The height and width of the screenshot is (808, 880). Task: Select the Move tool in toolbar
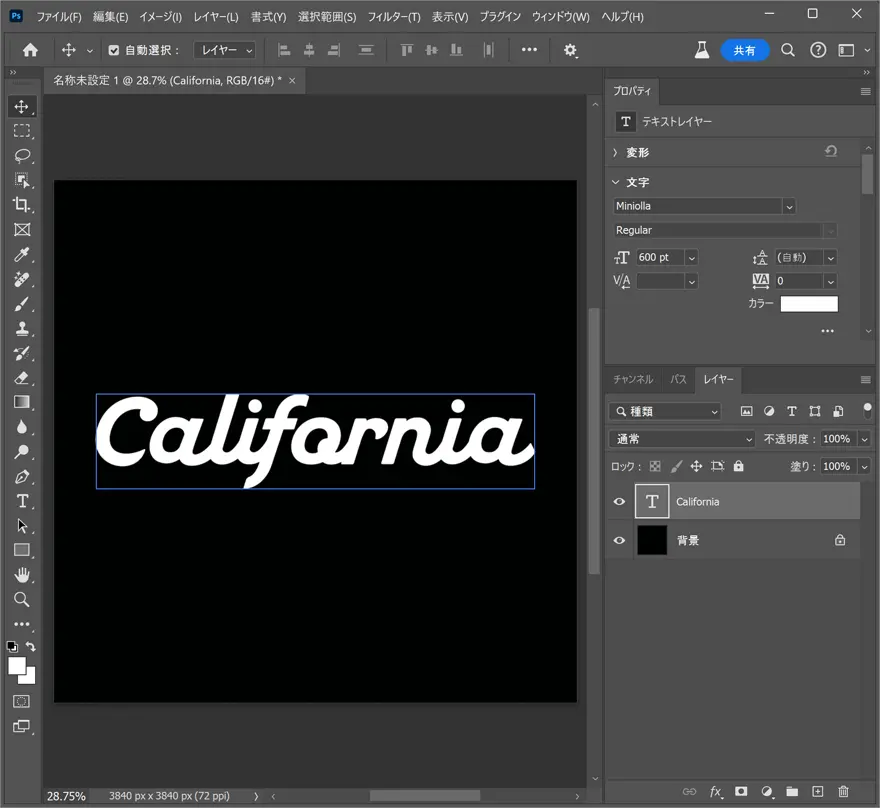pyautogui.click(x=22, y=107)
